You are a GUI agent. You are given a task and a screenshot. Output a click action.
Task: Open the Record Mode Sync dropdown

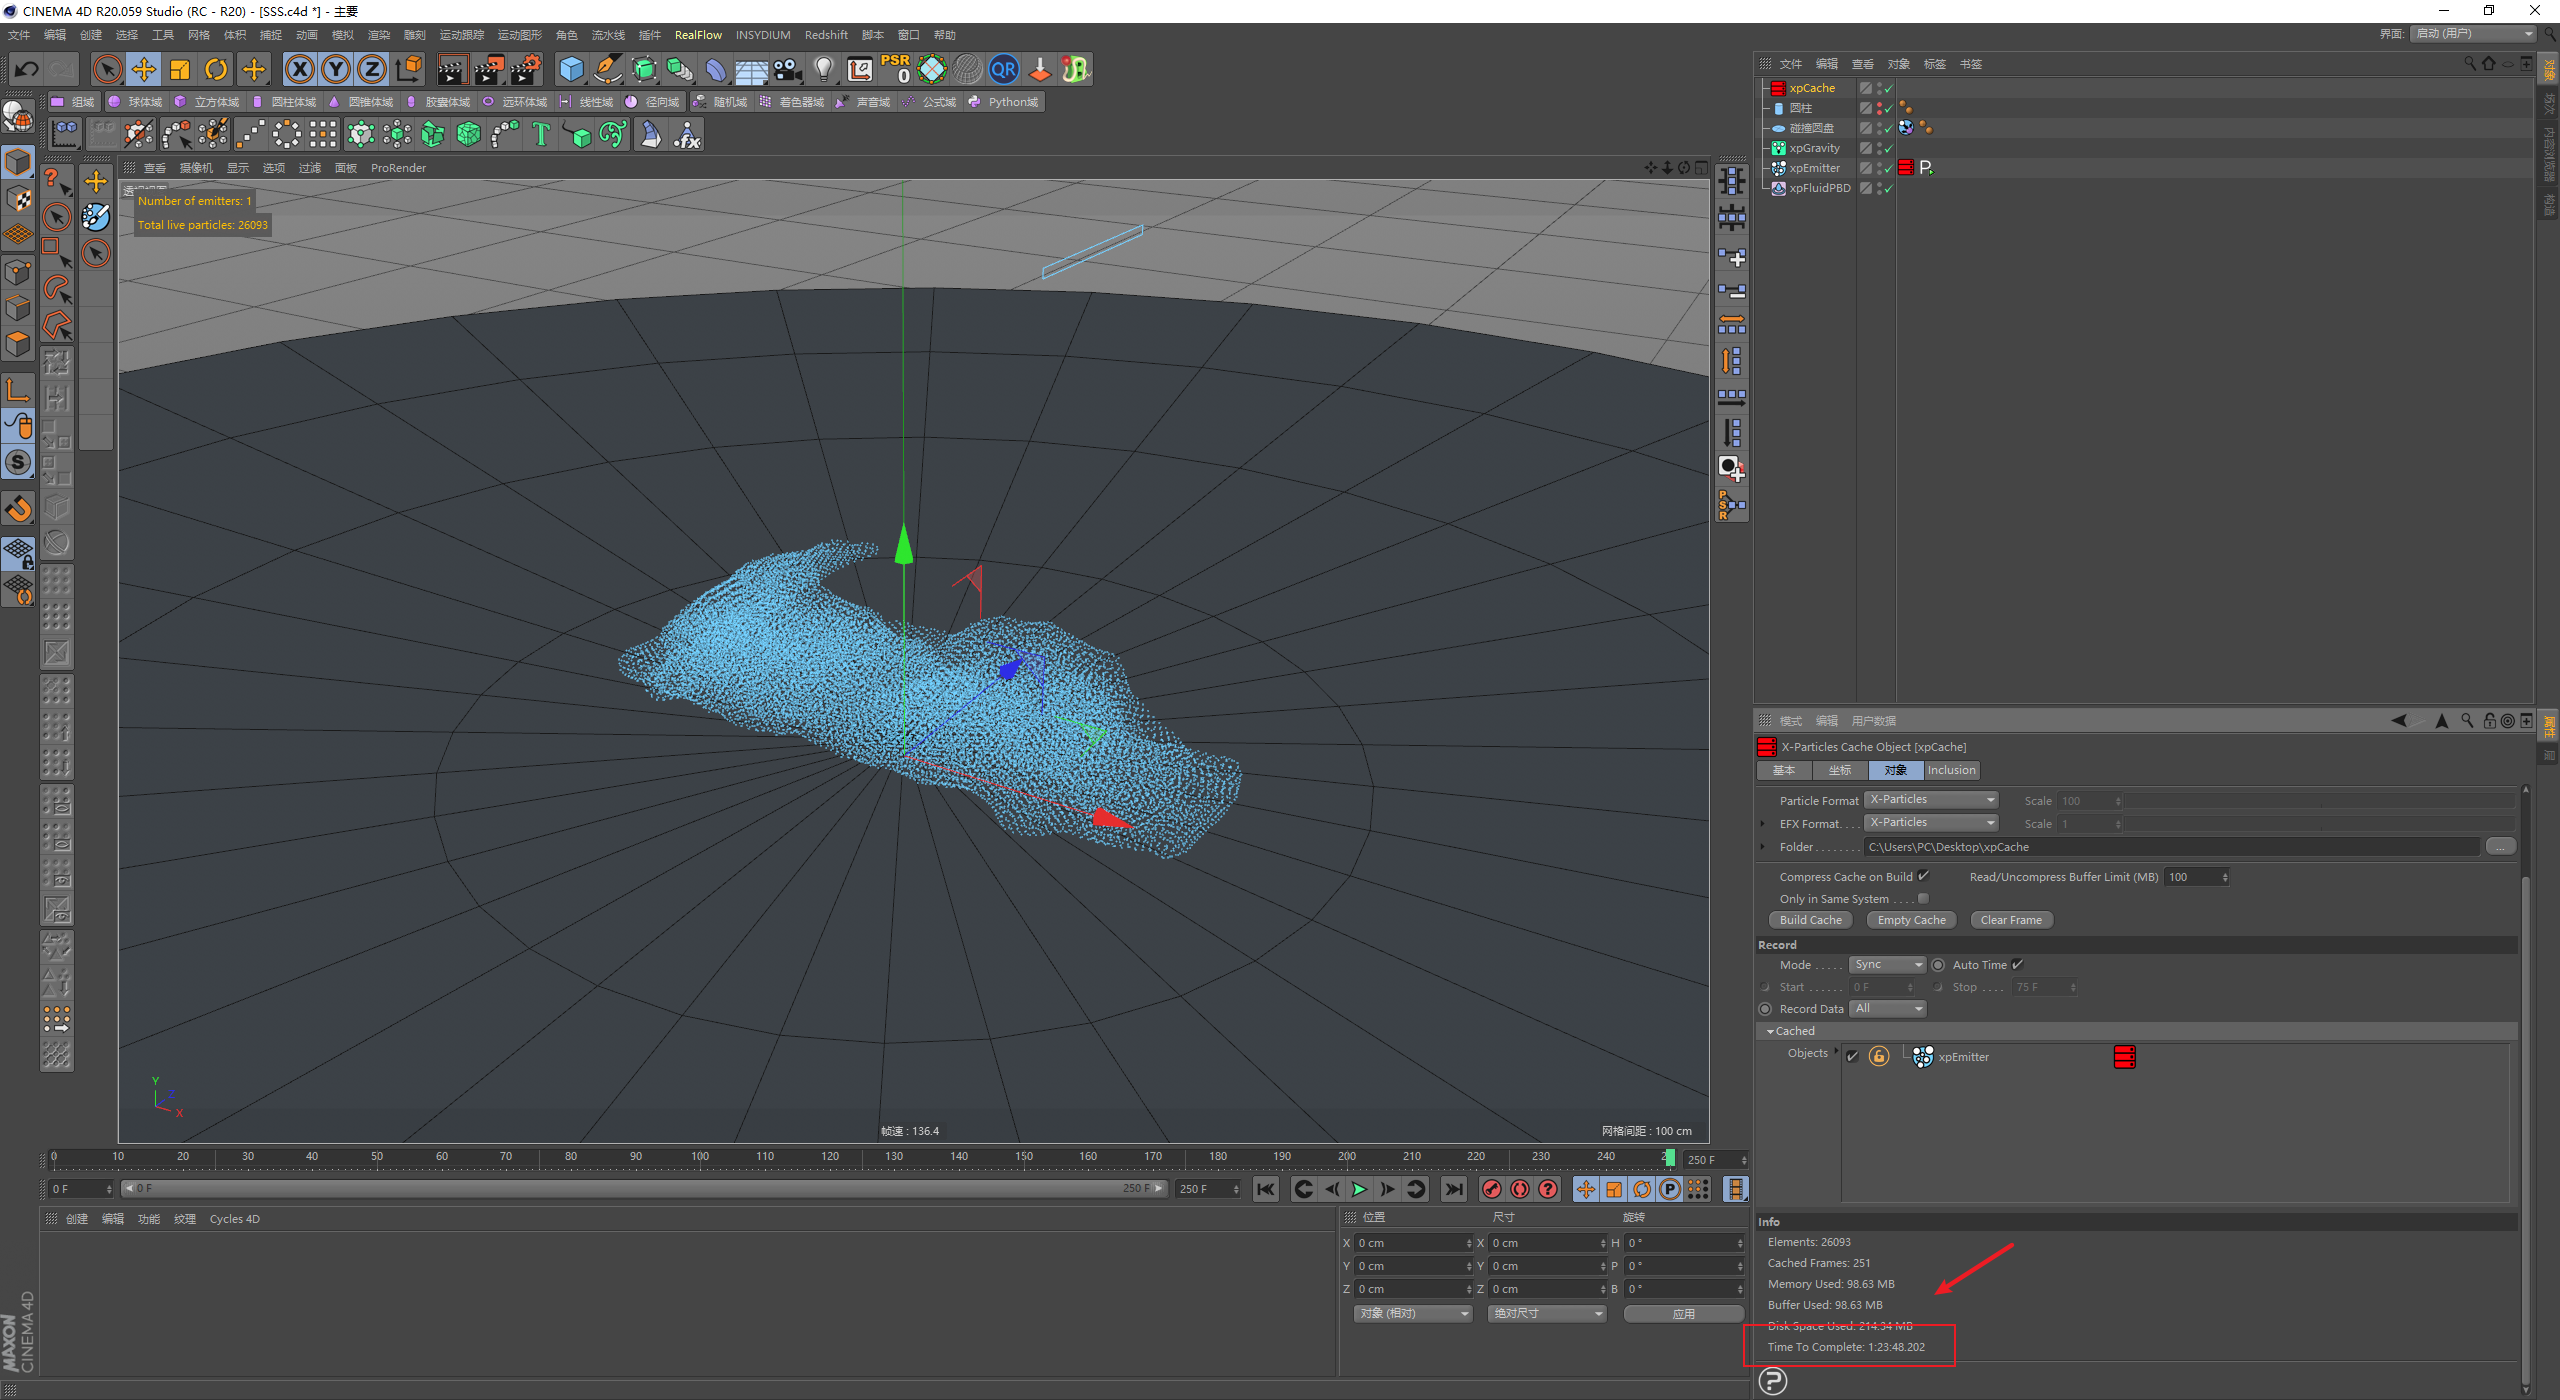coord(1886,964)
